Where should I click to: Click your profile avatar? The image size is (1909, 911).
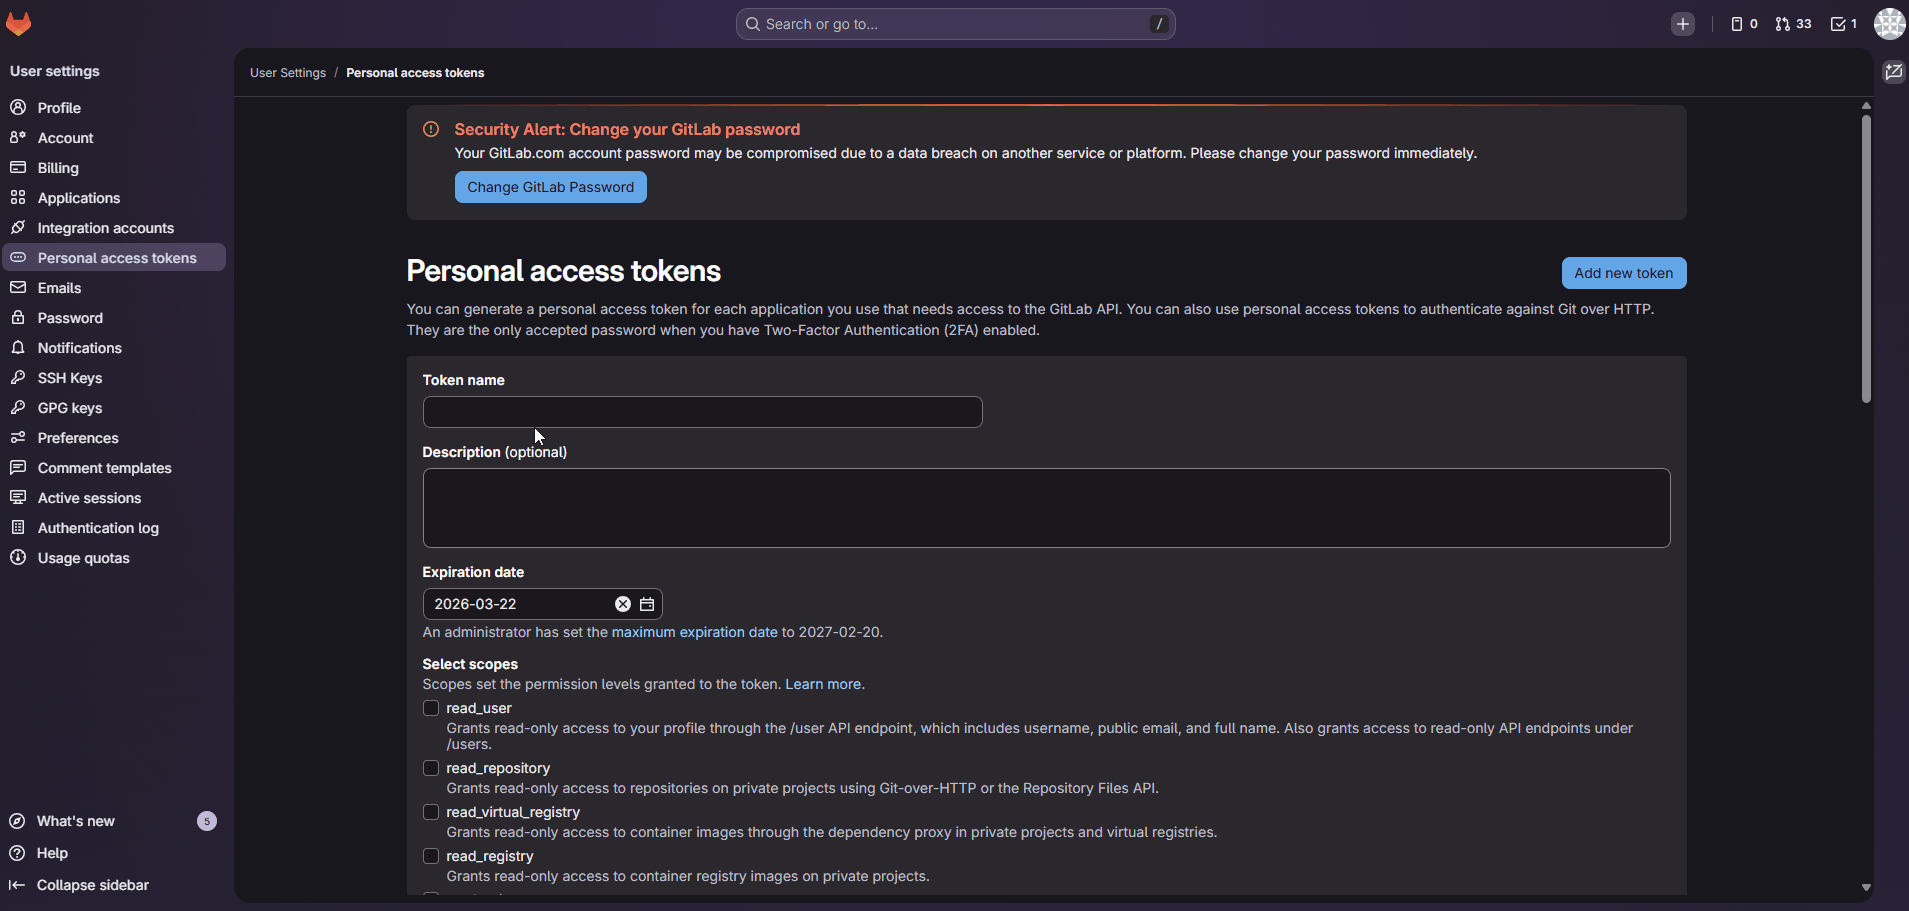[1888, 23]
